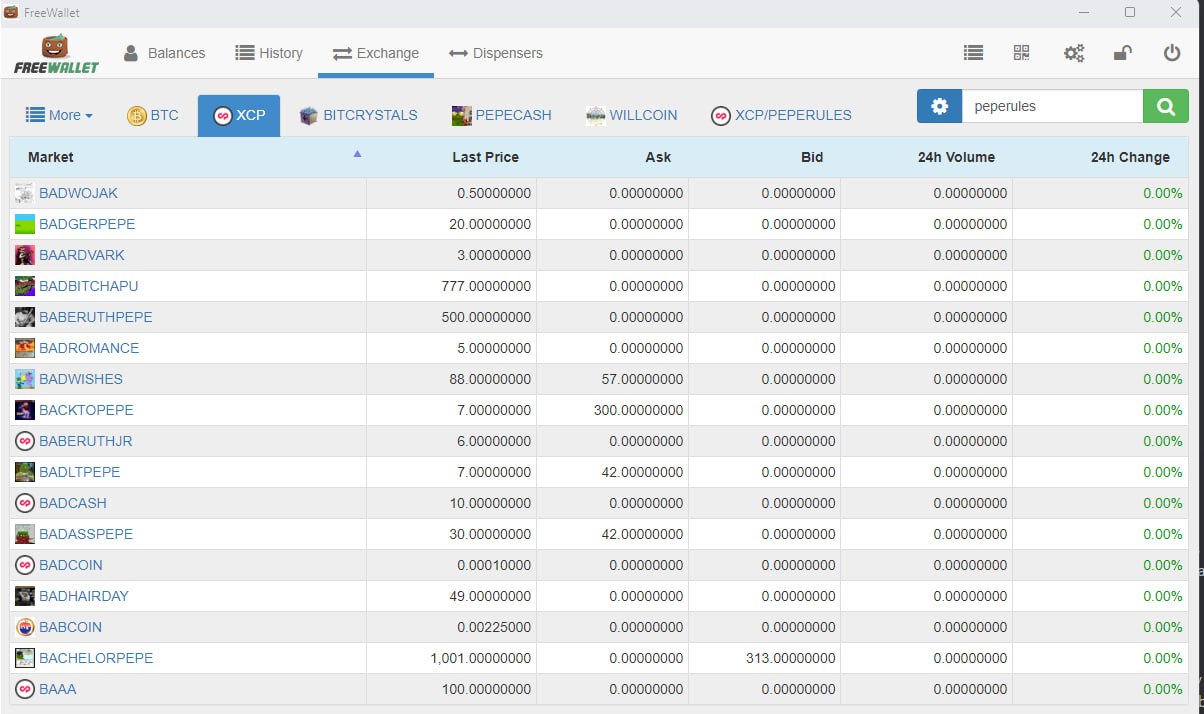The image size is (1204, 714).
Task: Click the last price 49.00000000
Action: (490, 596)
